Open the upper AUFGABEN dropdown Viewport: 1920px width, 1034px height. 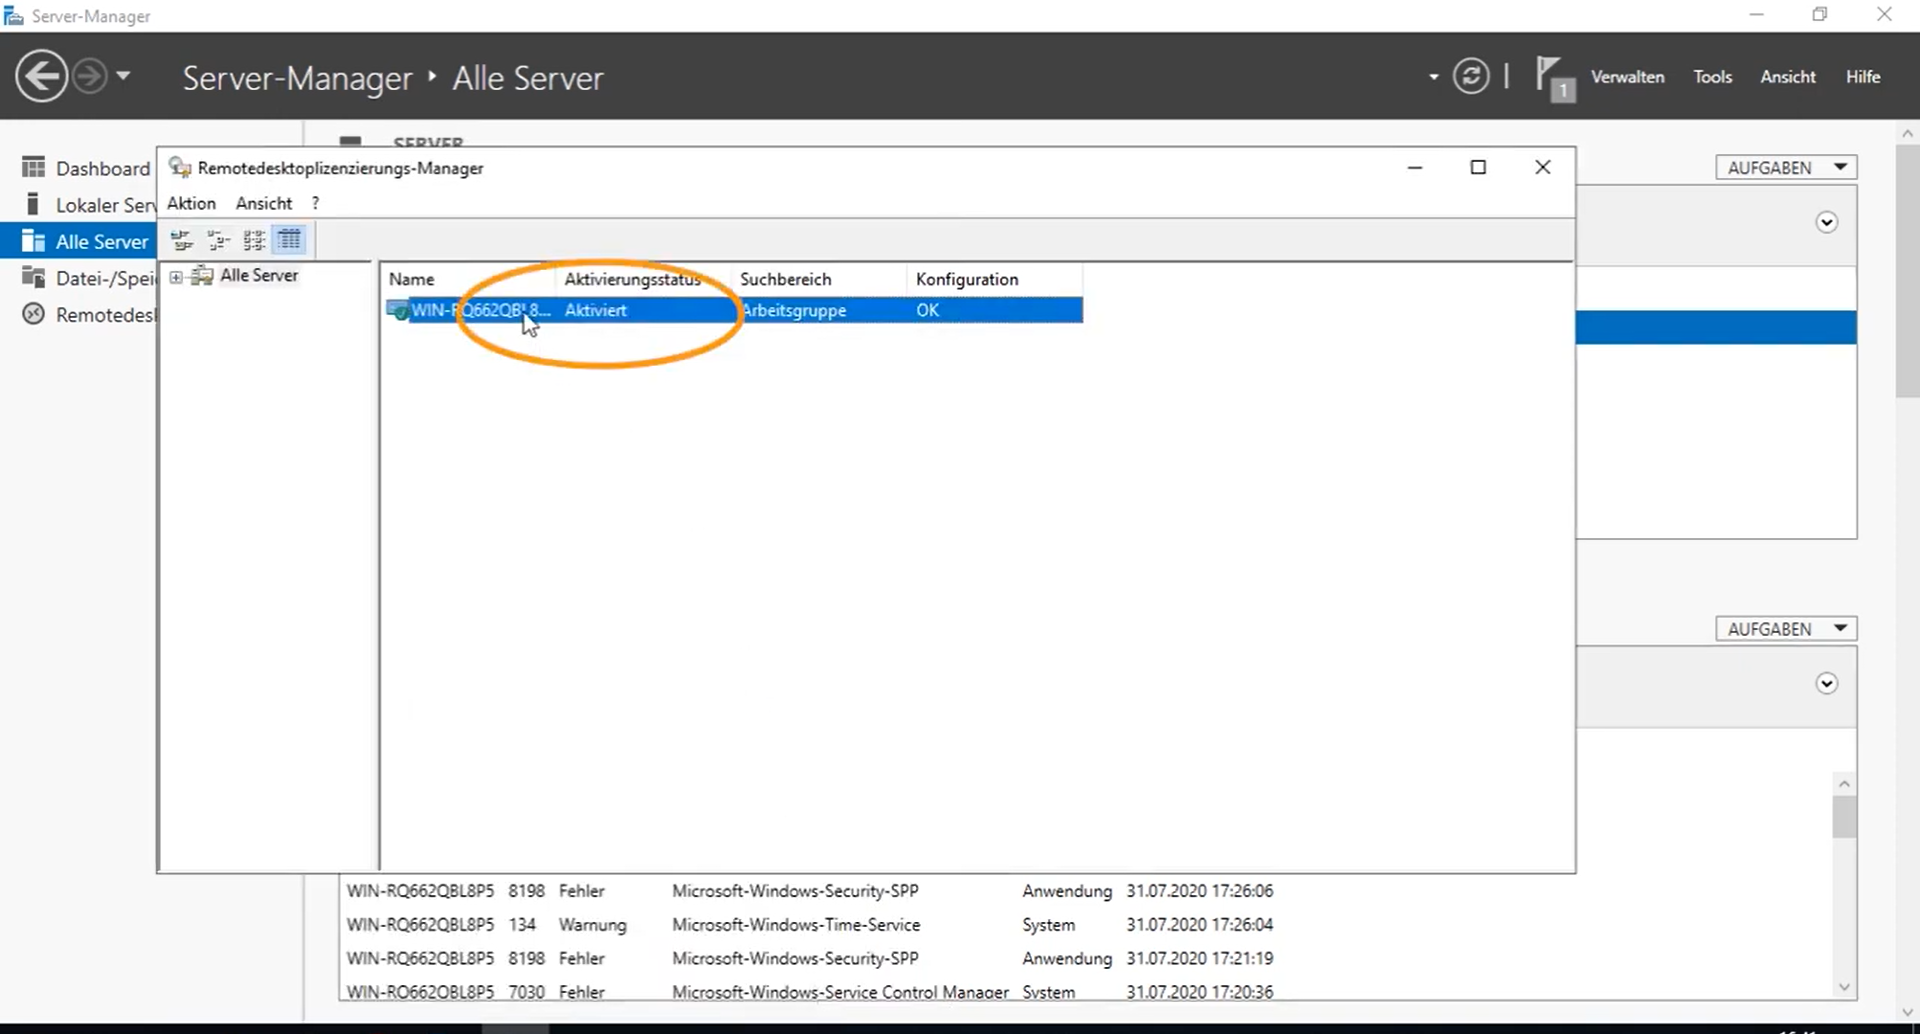(x=1785, y=168)
